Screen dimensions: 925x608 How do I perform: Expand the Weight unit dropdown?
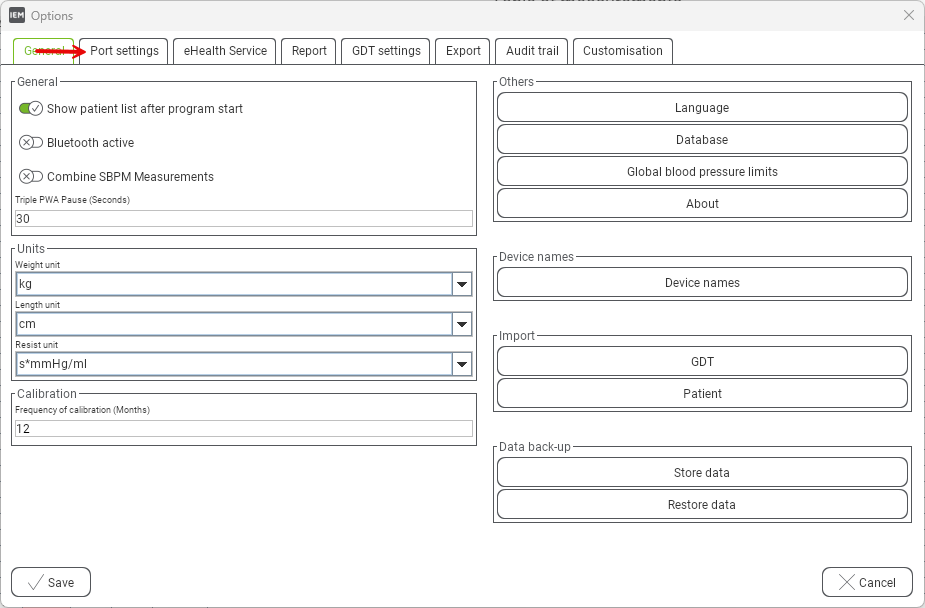(x=461, y=285)
